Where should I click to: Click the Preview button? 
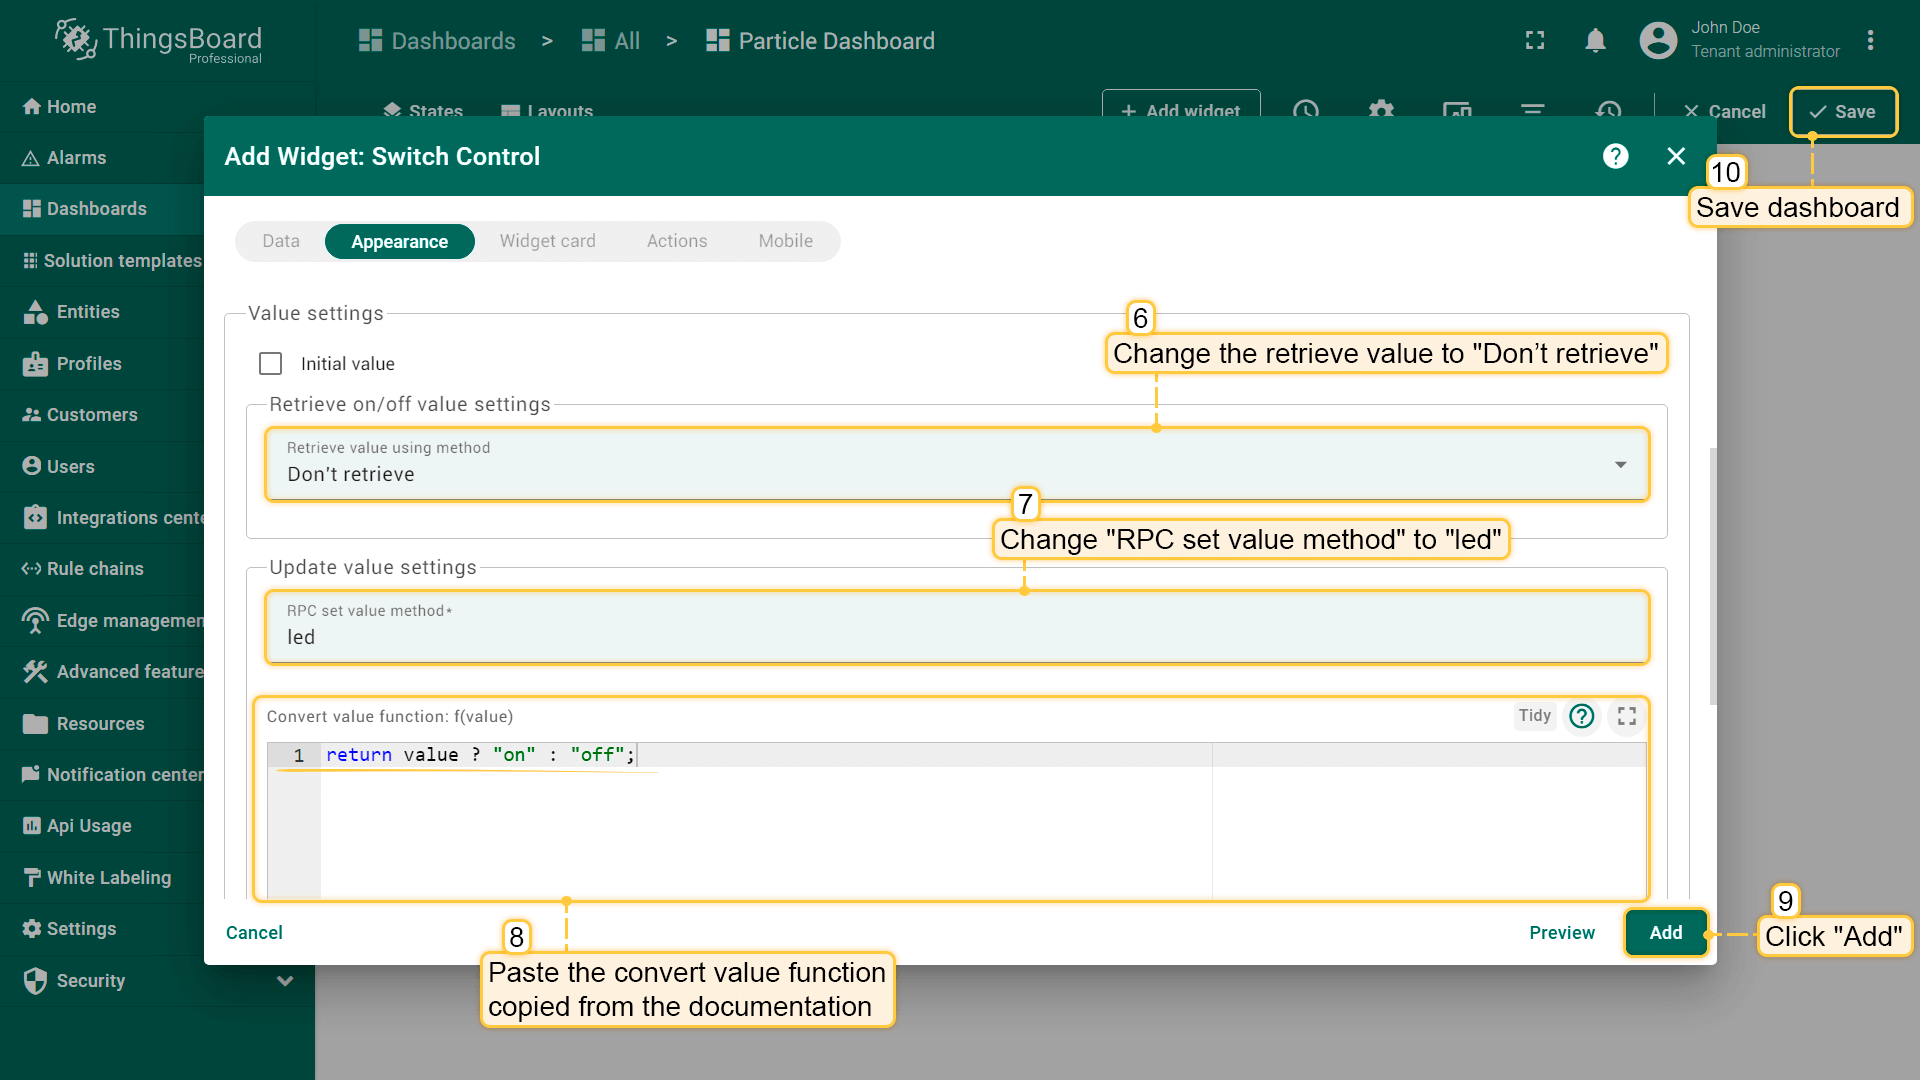(x=1561, y=932)
